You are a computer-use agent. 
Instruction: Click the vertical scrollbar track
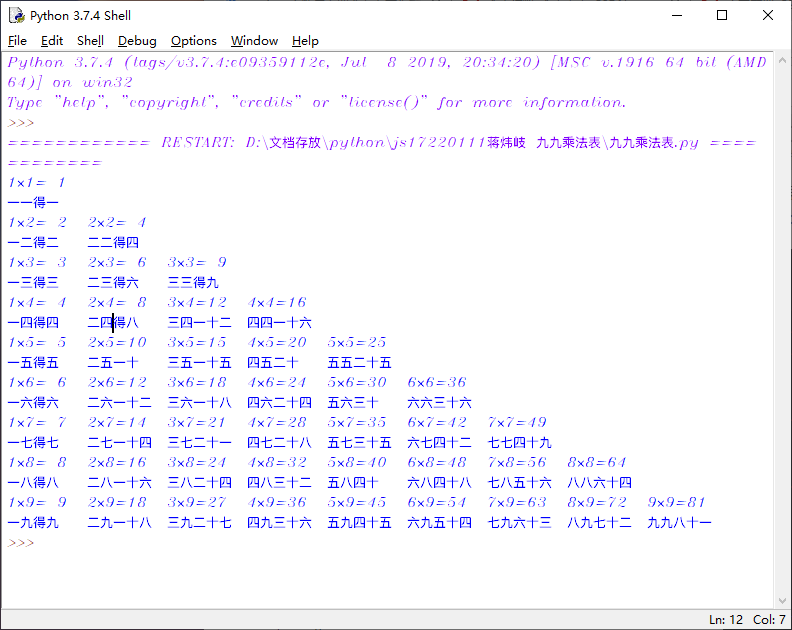[782, 331]
